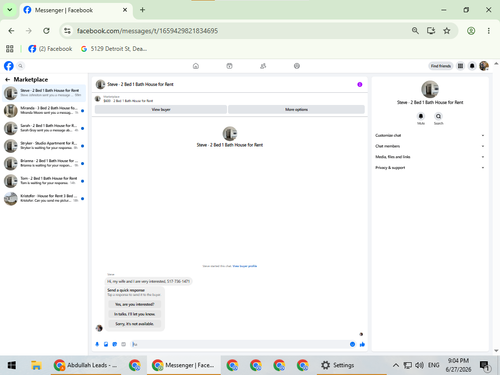Click the Mute bell in conversation details
This screenshot has width=500, height=375.
(x=421, y=116)
